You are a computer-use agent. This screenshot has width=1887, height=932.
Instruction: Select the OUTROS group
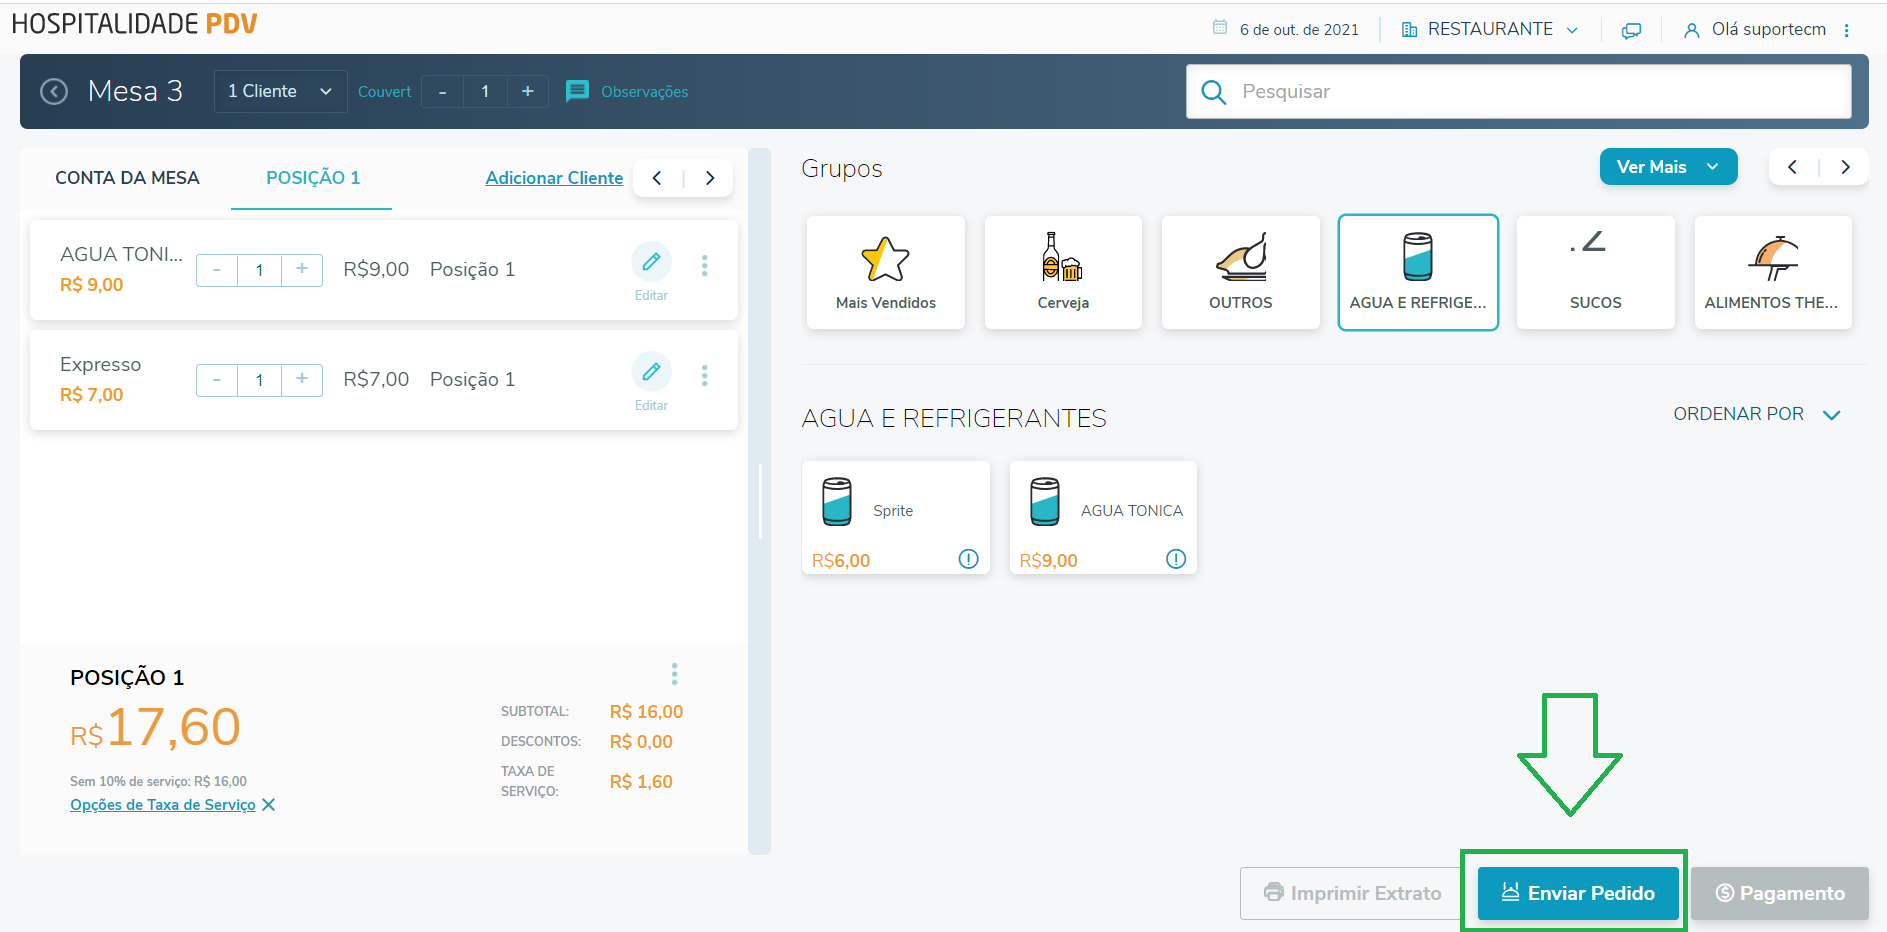pyautogui.click(x=1241, y=272)
